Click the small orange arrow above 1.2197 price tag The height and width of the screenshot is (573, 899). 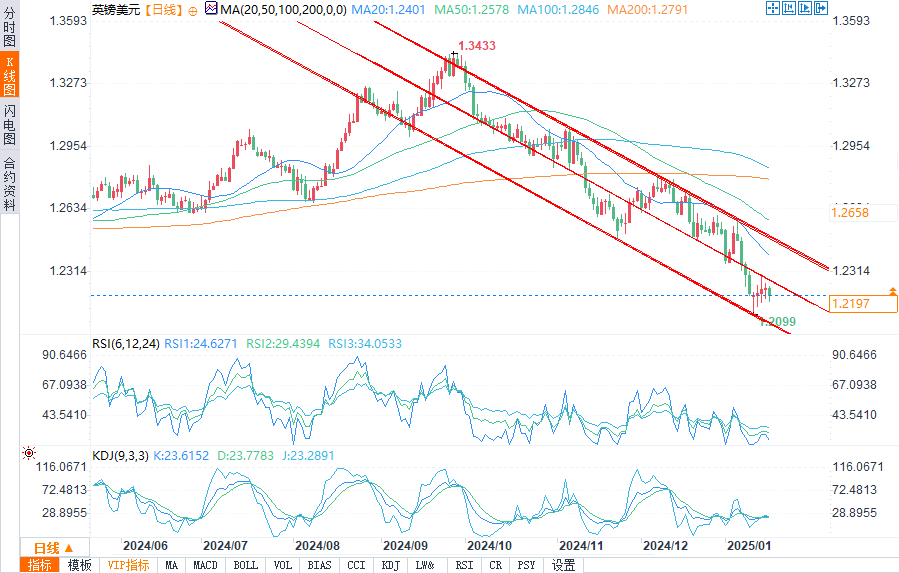tap(893, 291)
